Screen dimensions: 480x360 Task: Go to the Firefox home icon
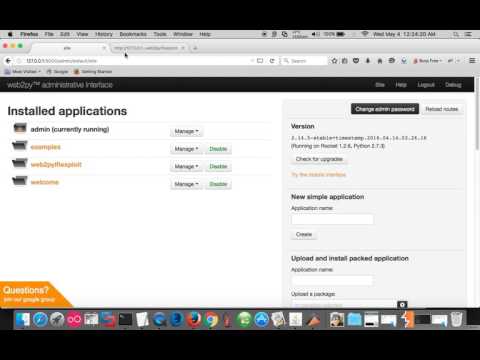pyautogui.click(x=380, y=61)
